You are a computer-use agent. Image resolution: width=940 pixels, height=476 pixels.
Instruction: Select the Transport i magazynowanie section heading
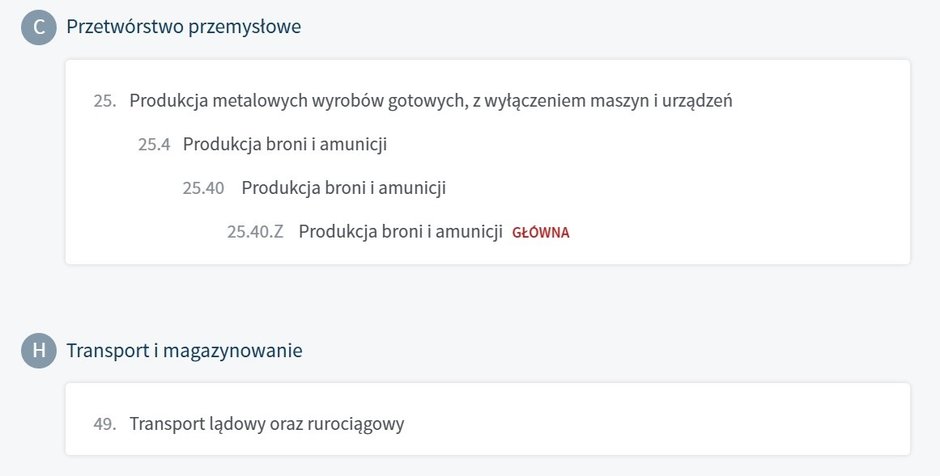184,351
